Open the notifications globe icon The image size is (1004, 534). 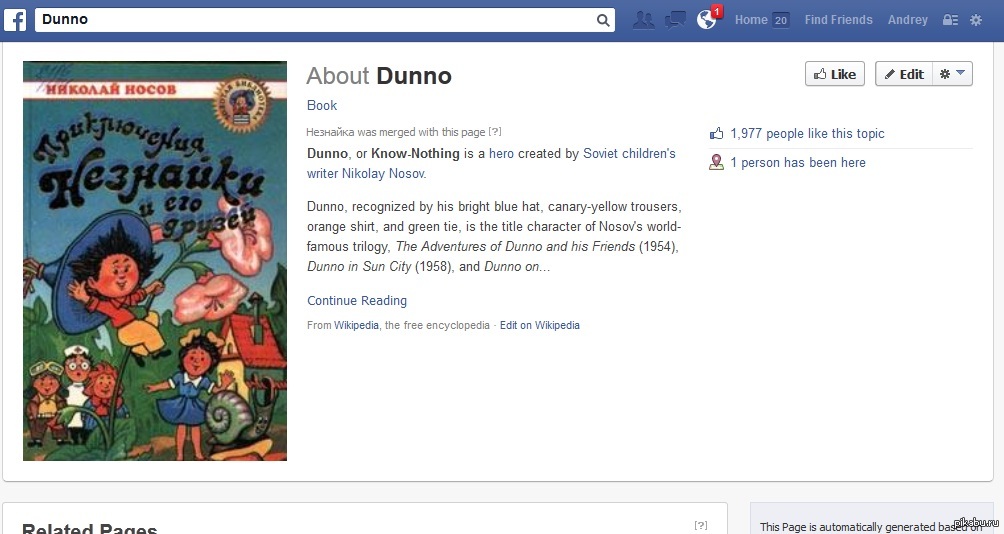click(x=707, y=19)
